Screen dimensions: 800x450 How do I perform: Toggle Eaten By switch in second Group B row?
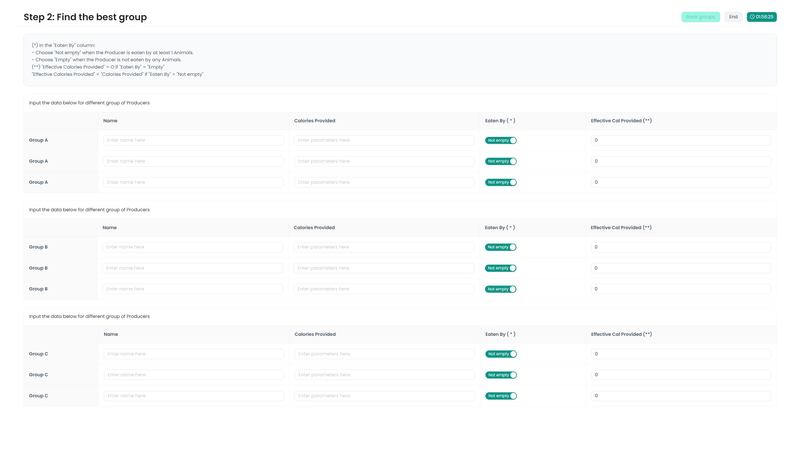(x=501, y=268)
